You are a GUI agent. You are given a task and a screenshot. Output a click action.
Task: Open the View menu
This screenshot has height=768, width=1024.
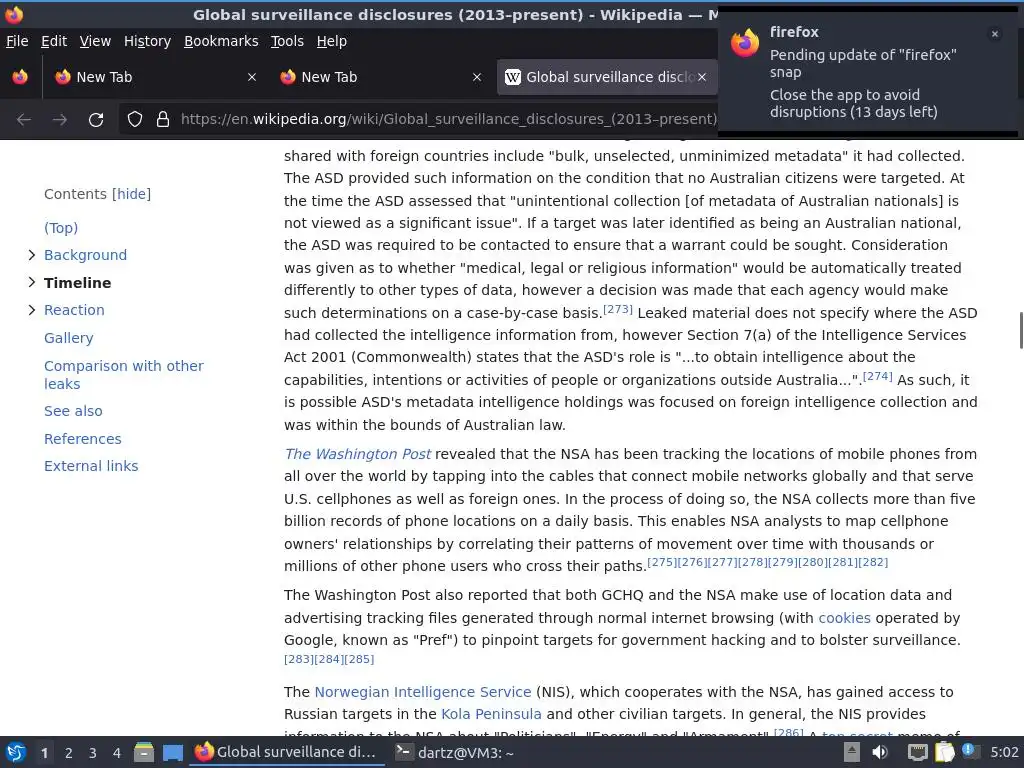95,41
